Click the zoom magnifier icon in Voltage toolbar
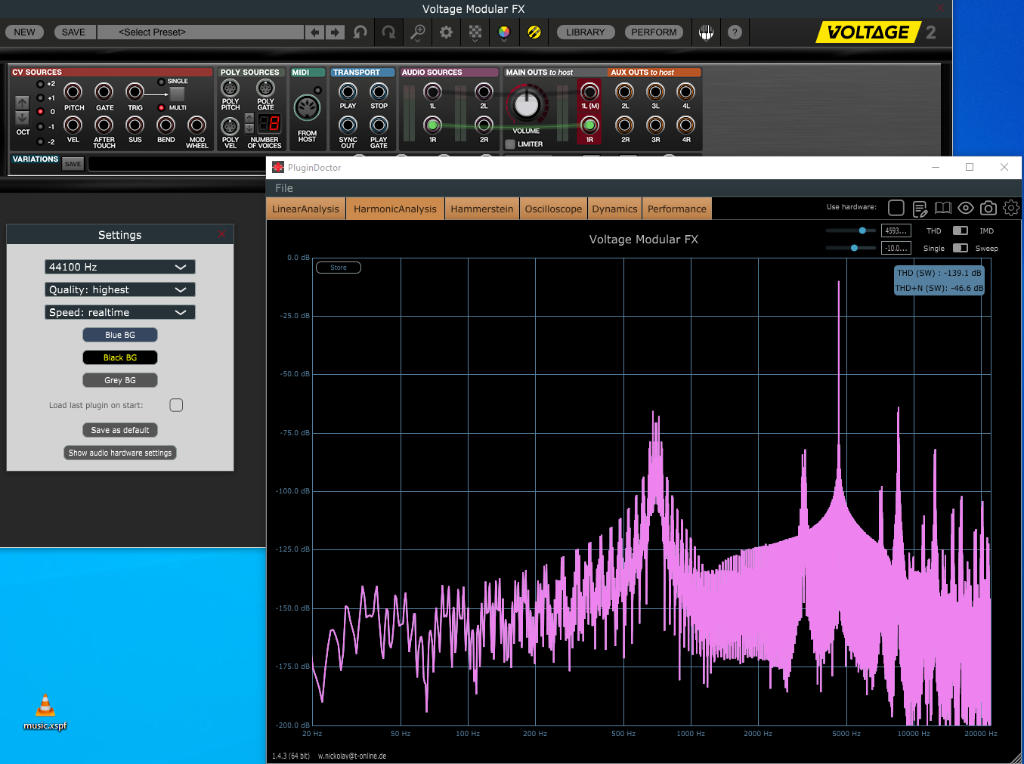 click(x=417, y=32)
